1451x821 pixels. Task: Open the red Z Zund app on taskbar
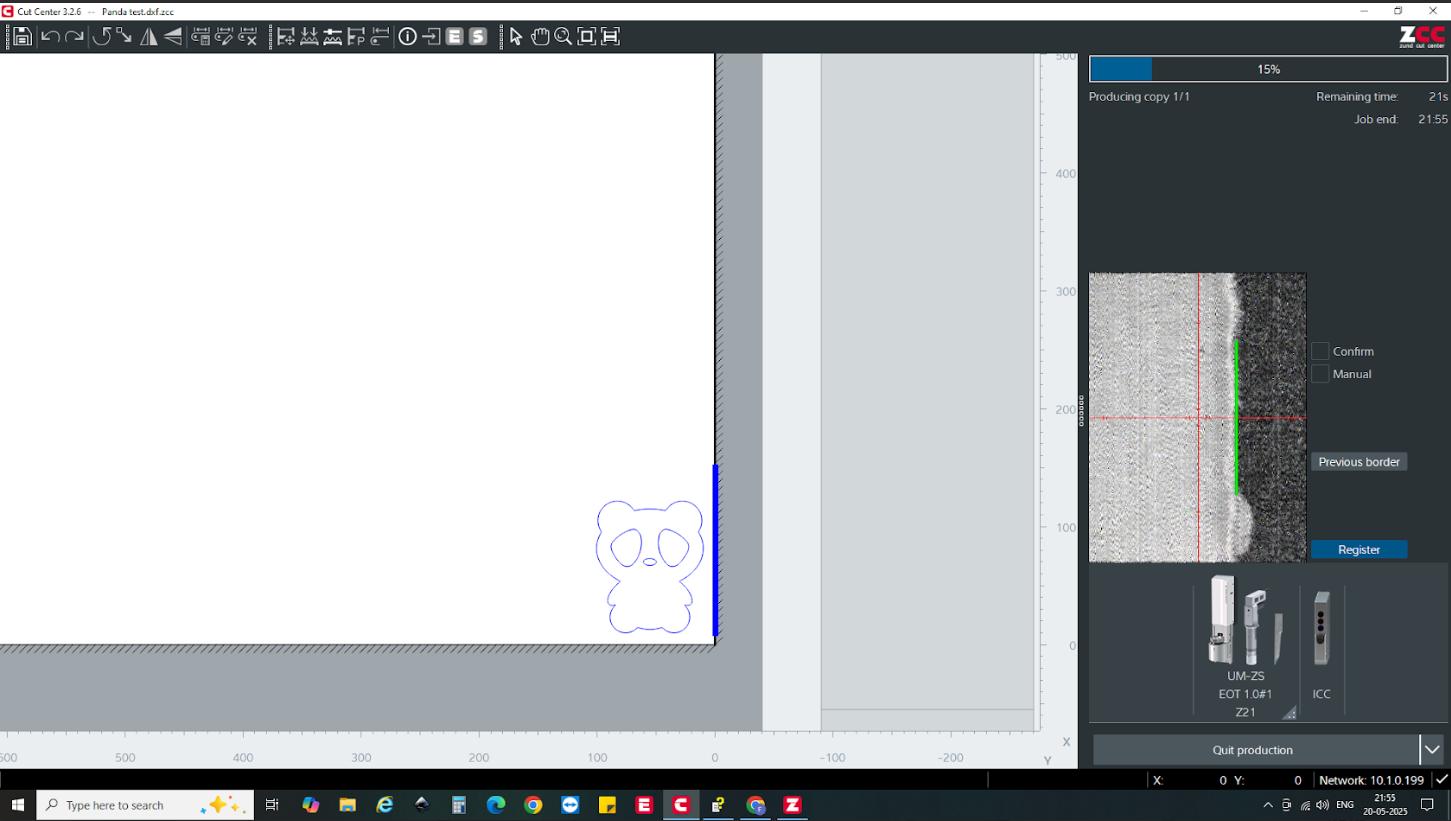pyautogui.click(x=792, y=805)
